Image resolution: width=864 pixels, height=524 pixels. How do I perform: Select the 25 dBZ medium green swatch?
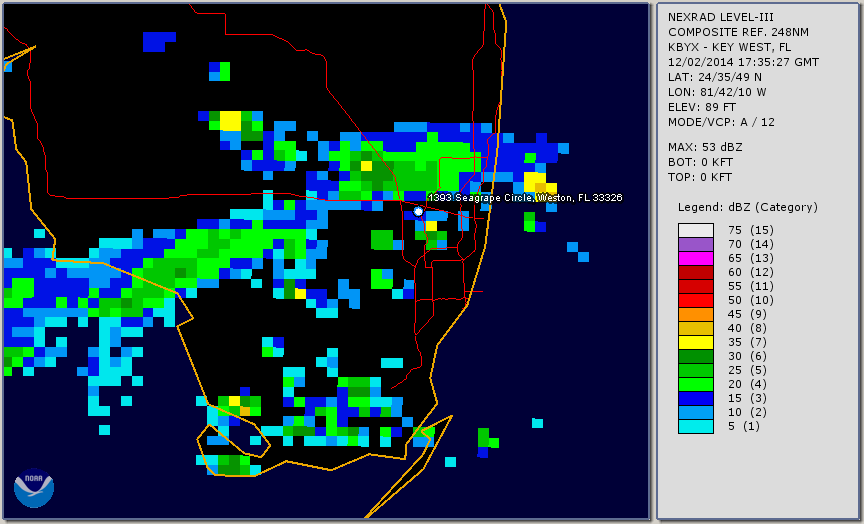pyautogui.click(x=696, y=370)
